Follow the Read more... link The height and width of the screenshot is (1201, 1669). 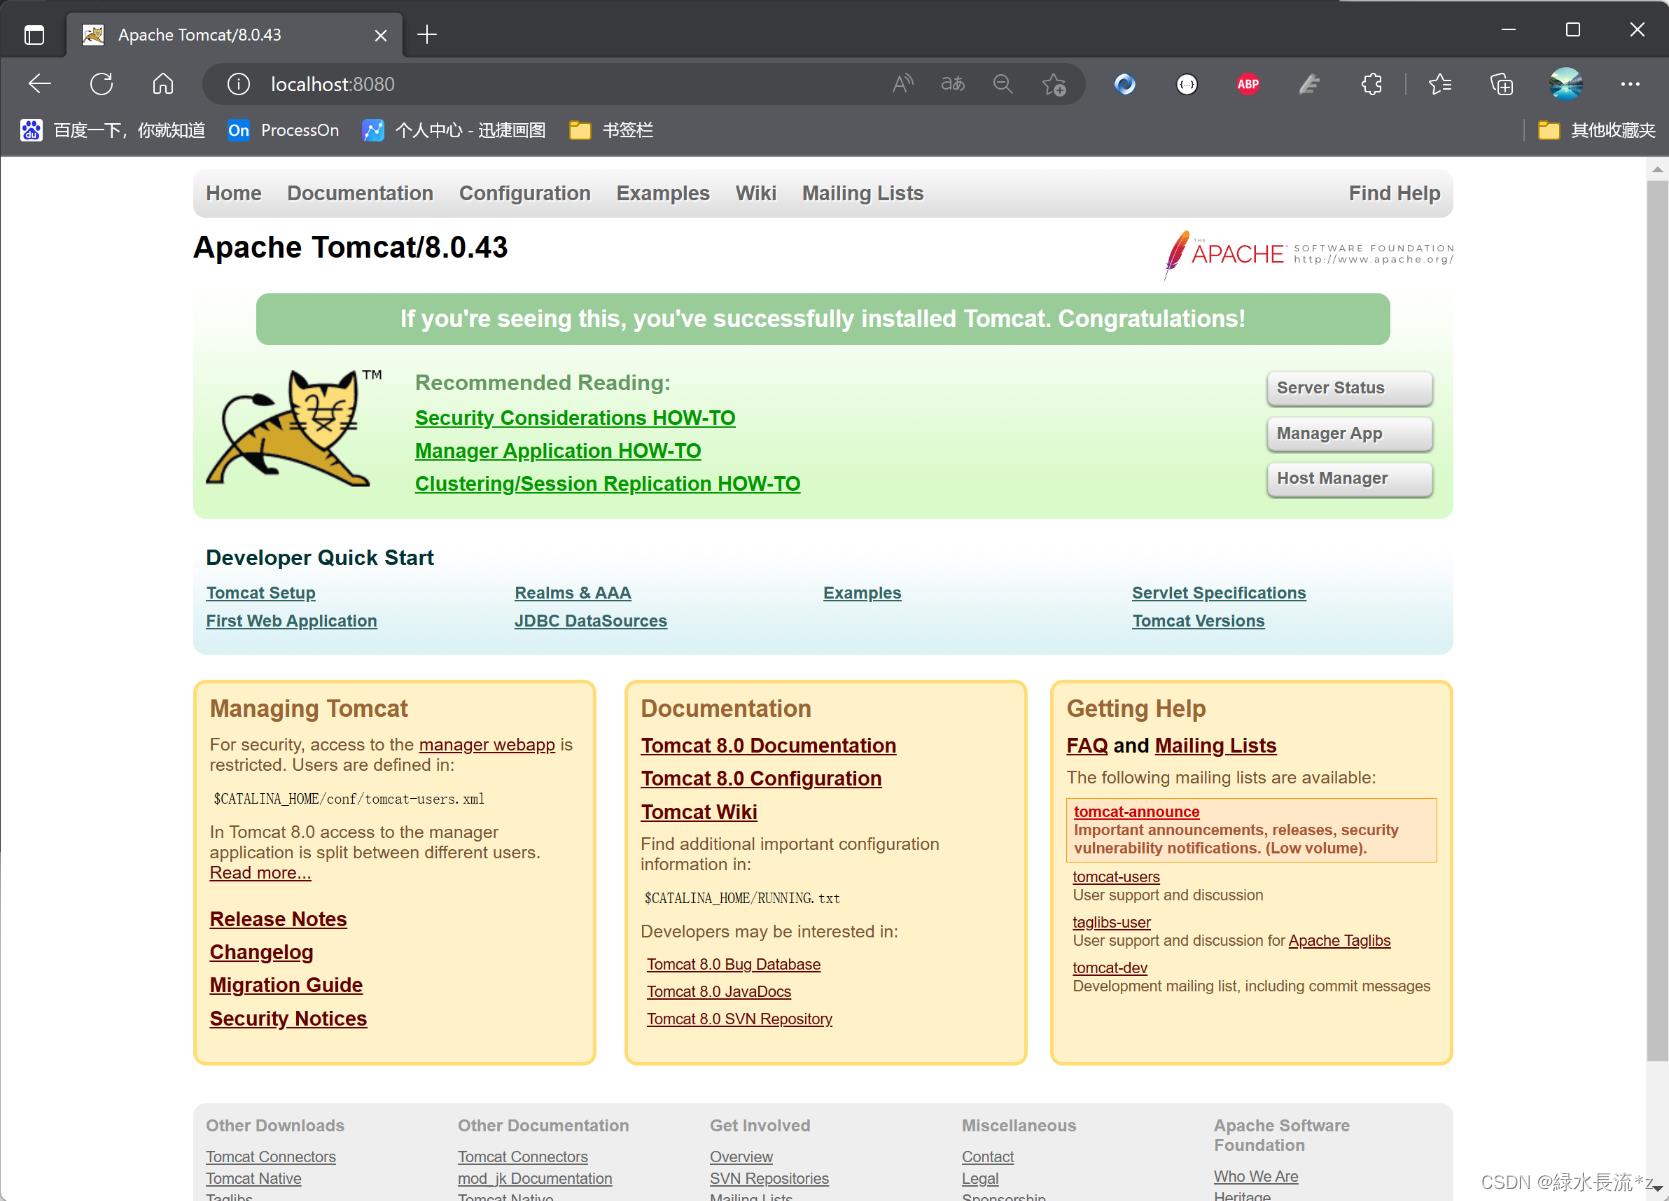[260, 873]
